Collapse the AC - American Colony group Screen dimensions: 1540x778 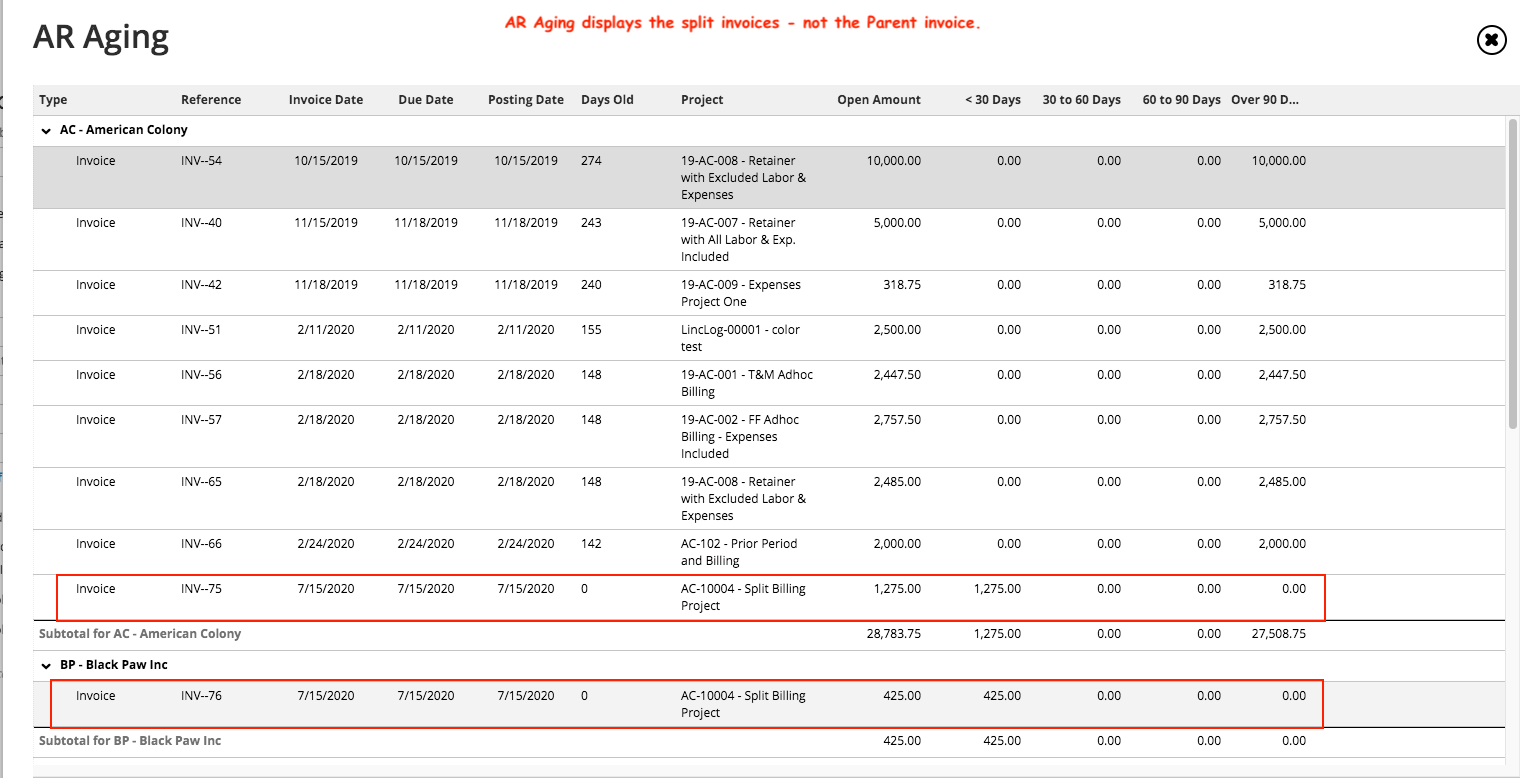[46, 130]
